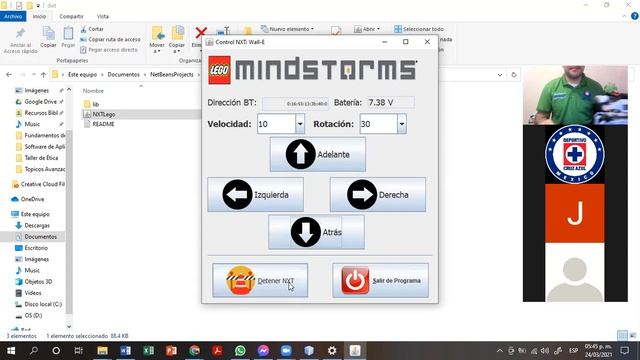Click the Batería 7.38 V field

391,102
